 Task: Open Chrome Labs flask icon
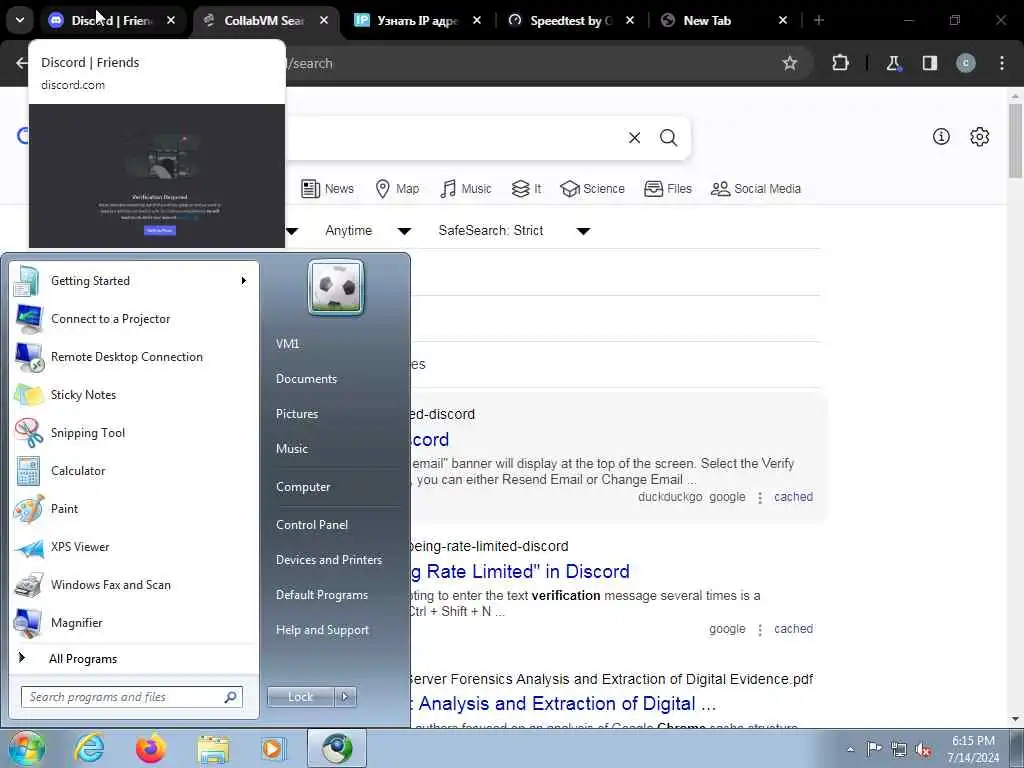pos(893,63)
